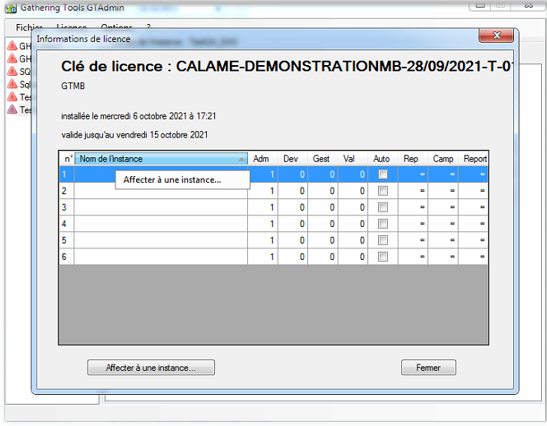Close the Informations de licence dialog
547x426 pixels.
click(x=496, y=36)
